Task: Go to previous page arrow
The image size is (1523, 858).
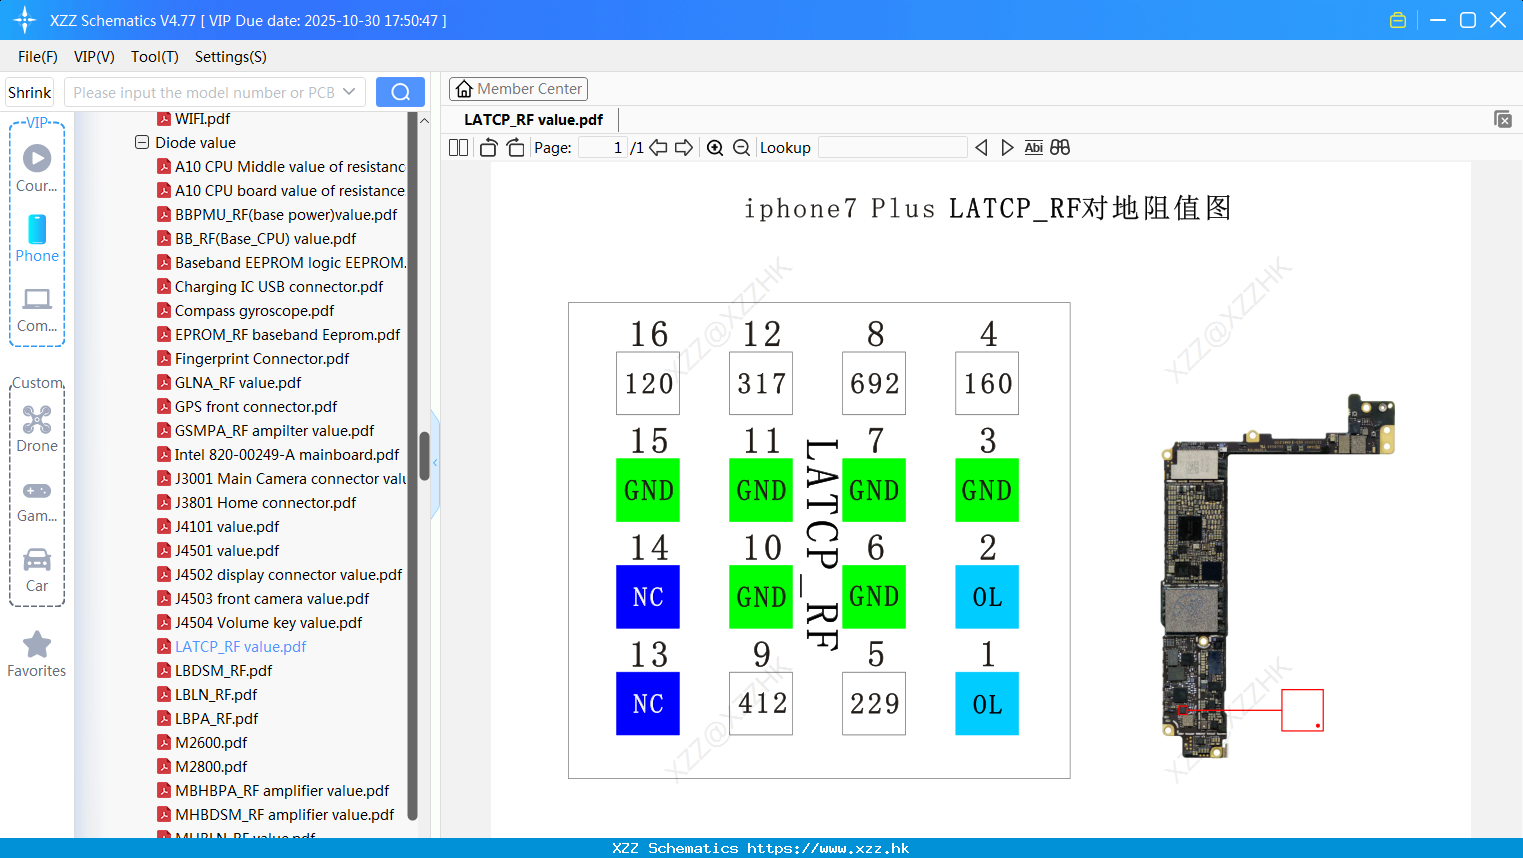Action: click(658, 148)
